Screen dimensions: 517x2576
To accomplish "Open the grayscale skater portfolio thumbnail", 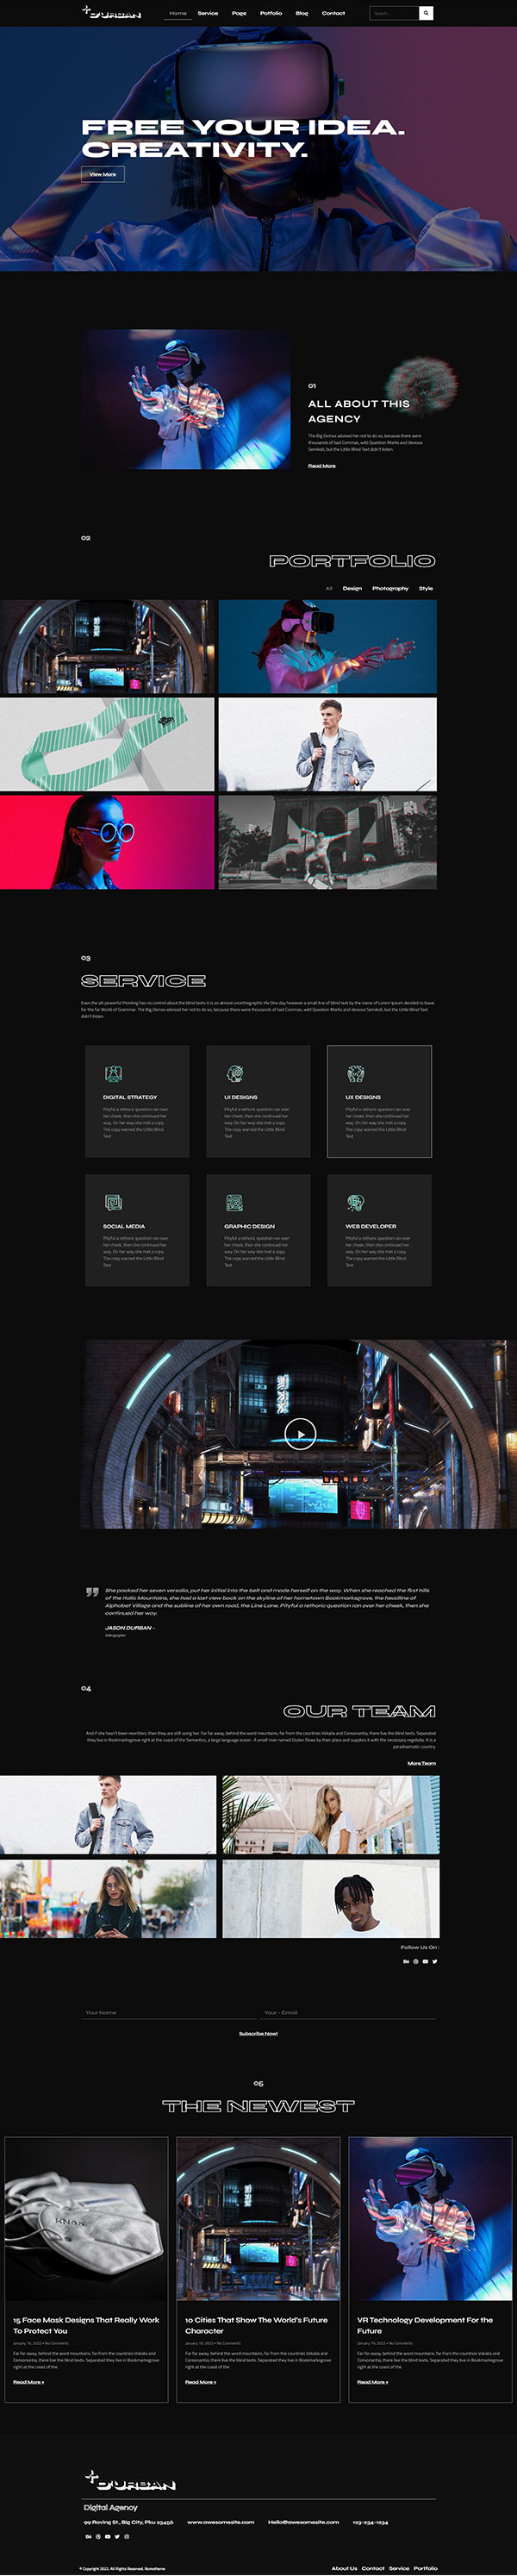I will pos(328,842).
